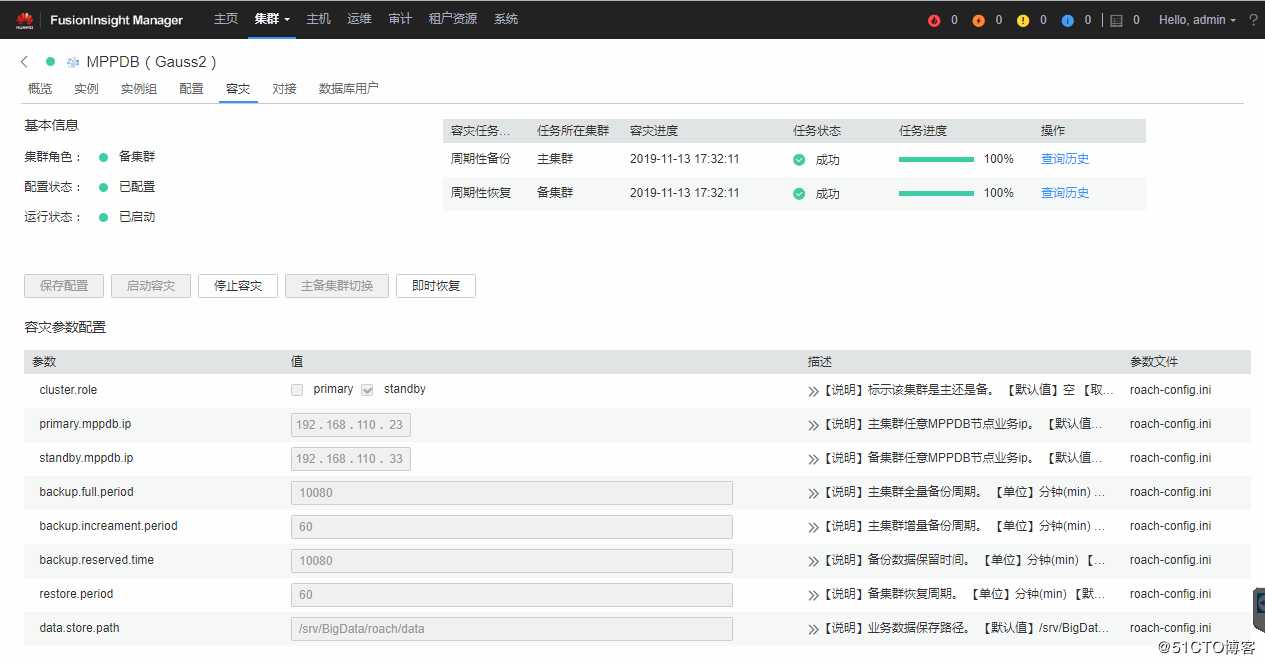Expand the 集群 menu dropdown
This screenshot has height=664, width=1265.
271,18
